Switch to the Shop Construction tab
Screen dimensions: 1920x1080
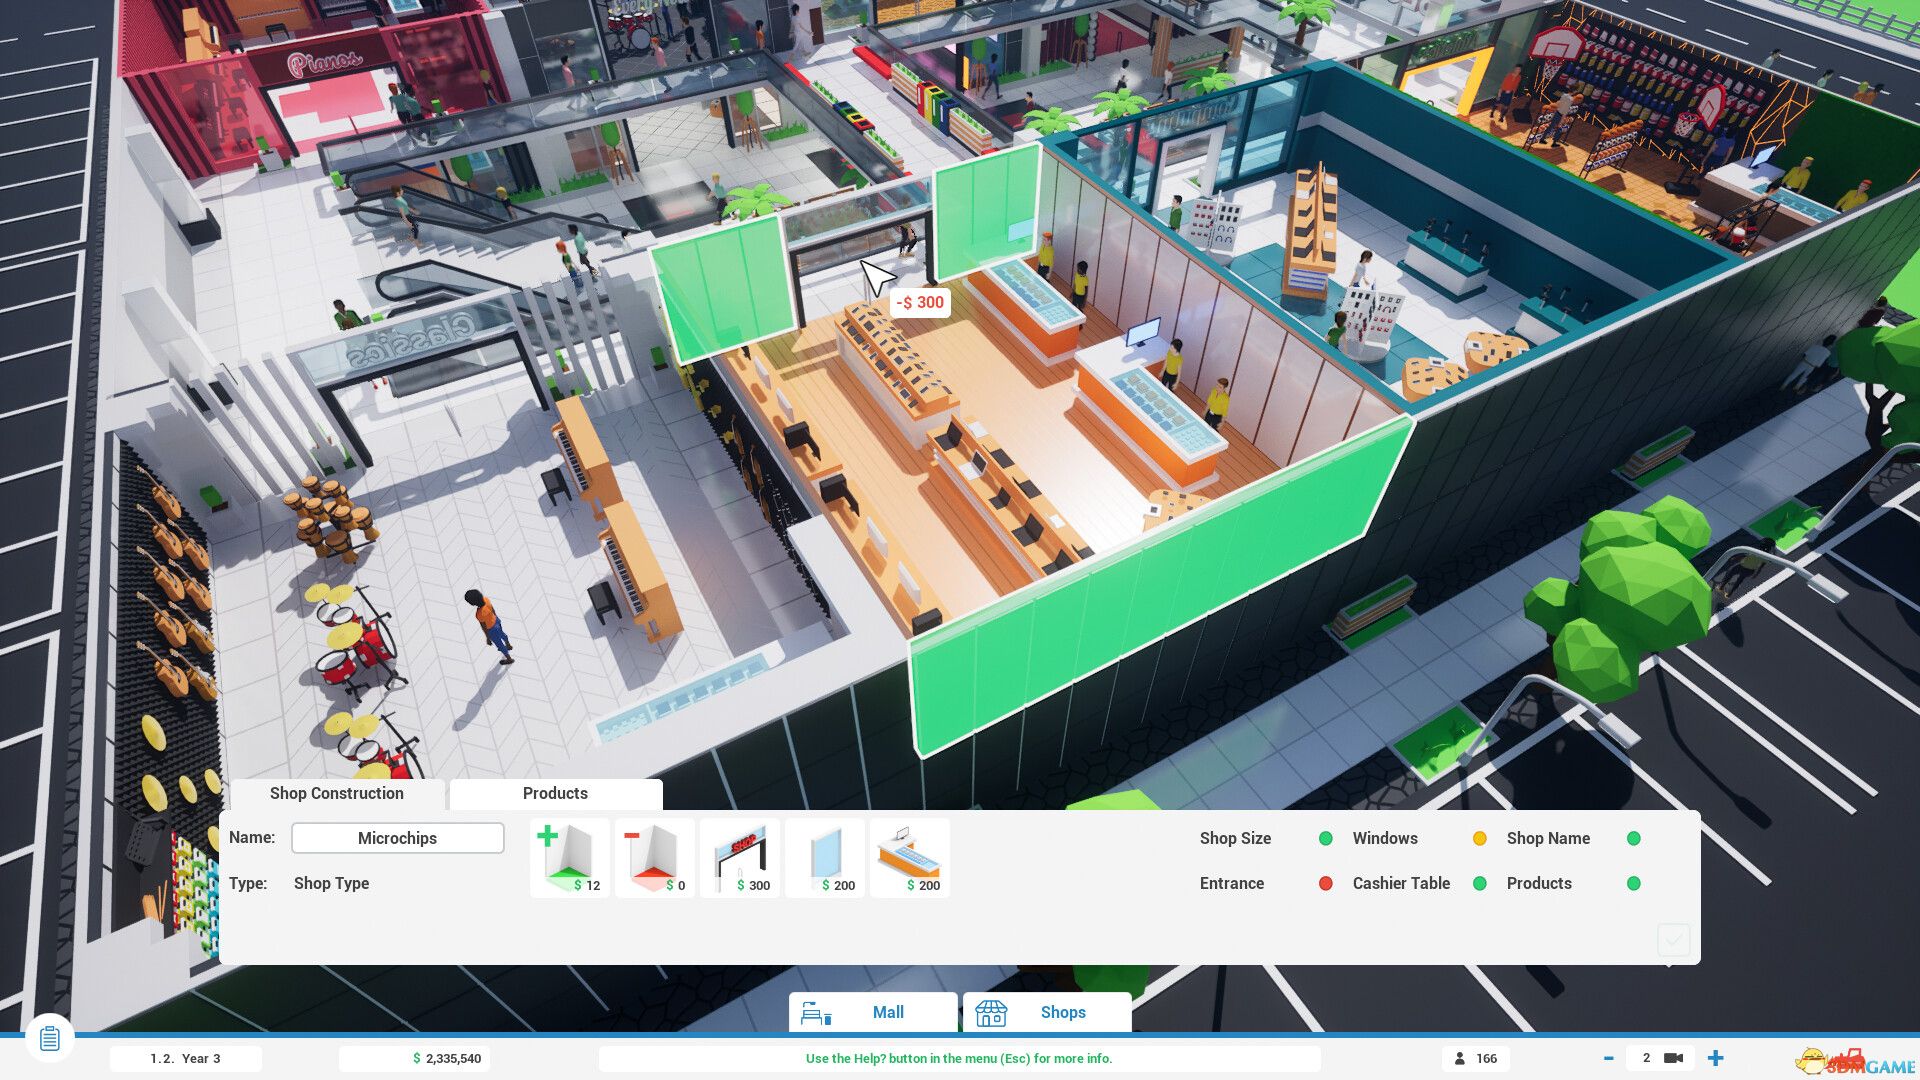pos(336,793)
